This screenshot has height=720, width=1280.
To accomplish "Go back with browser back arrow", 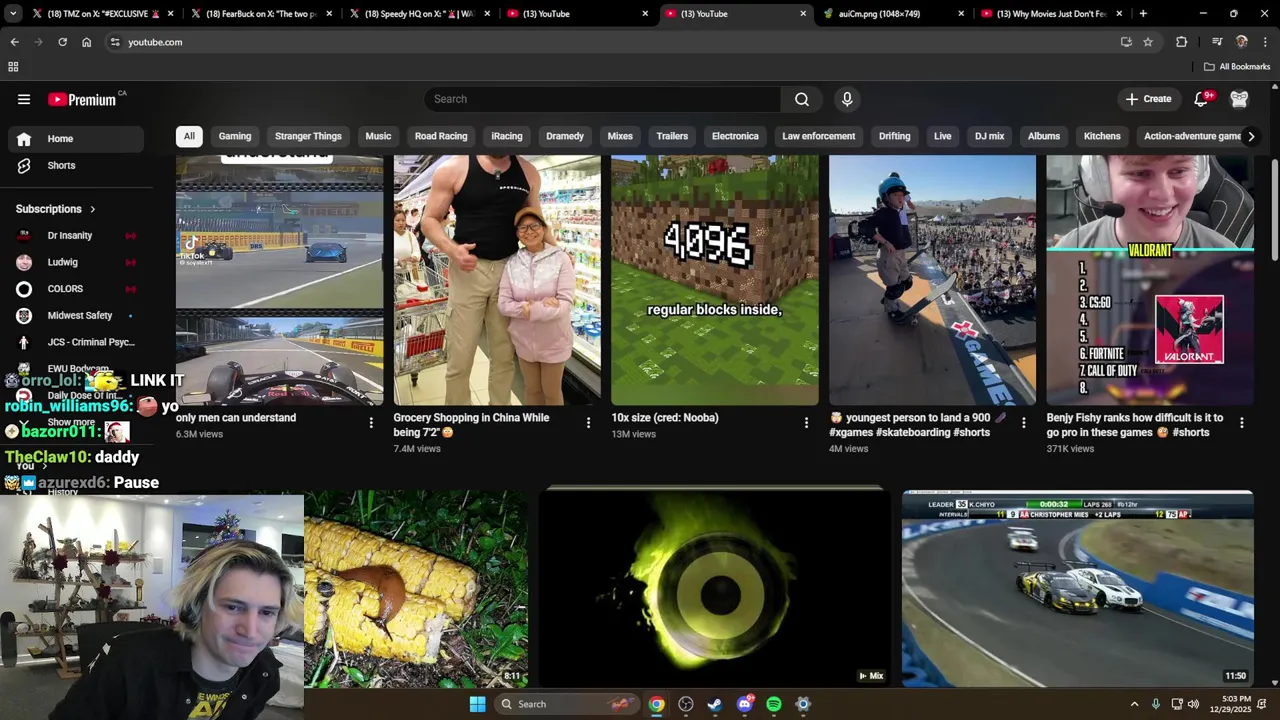I will click(14, 42).
